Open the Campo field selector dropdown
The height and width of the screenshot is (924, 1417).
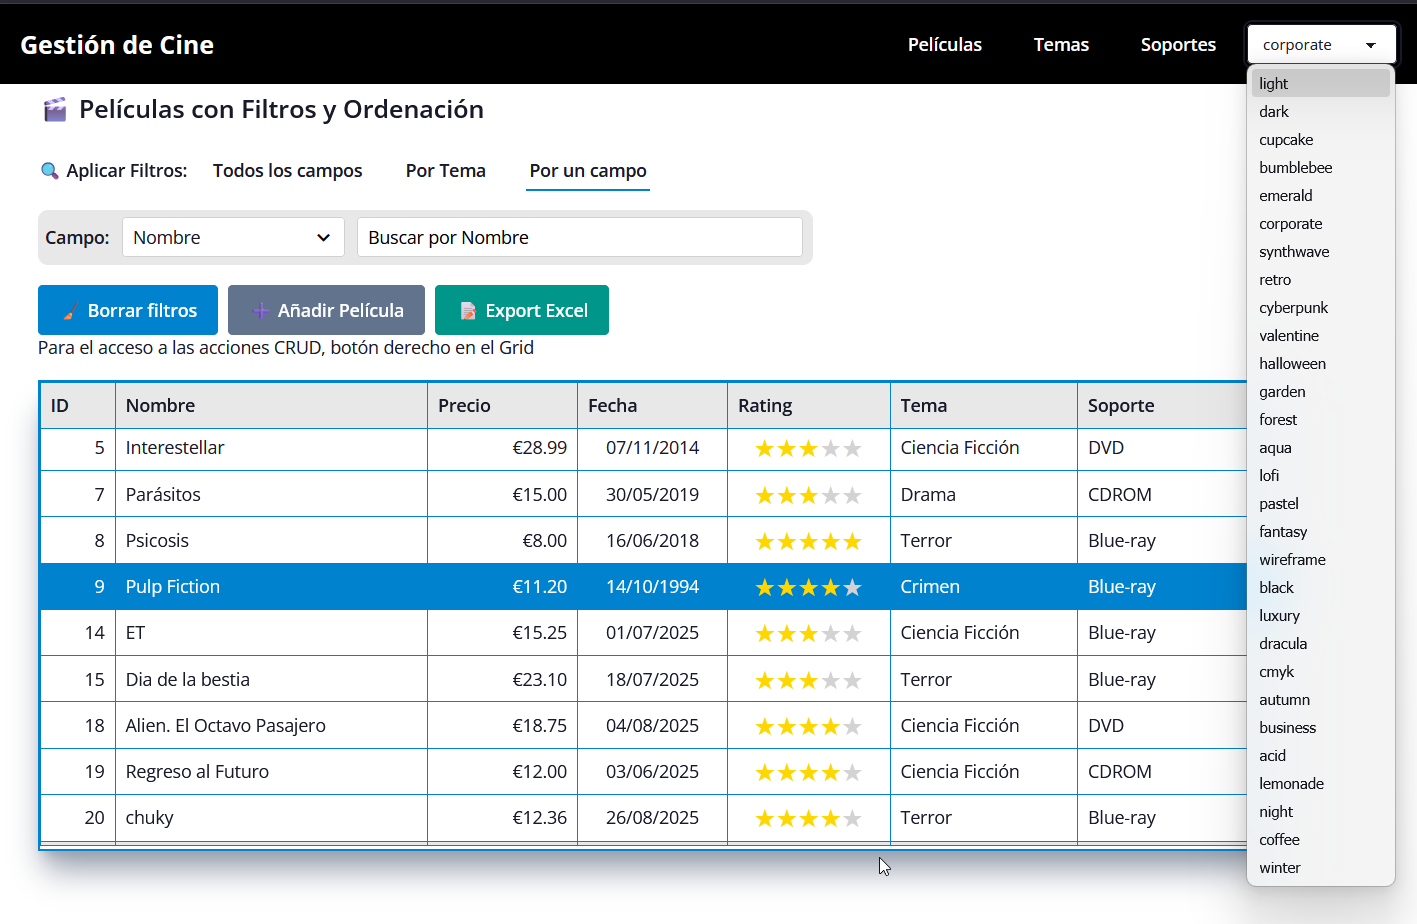pos(233,238)
